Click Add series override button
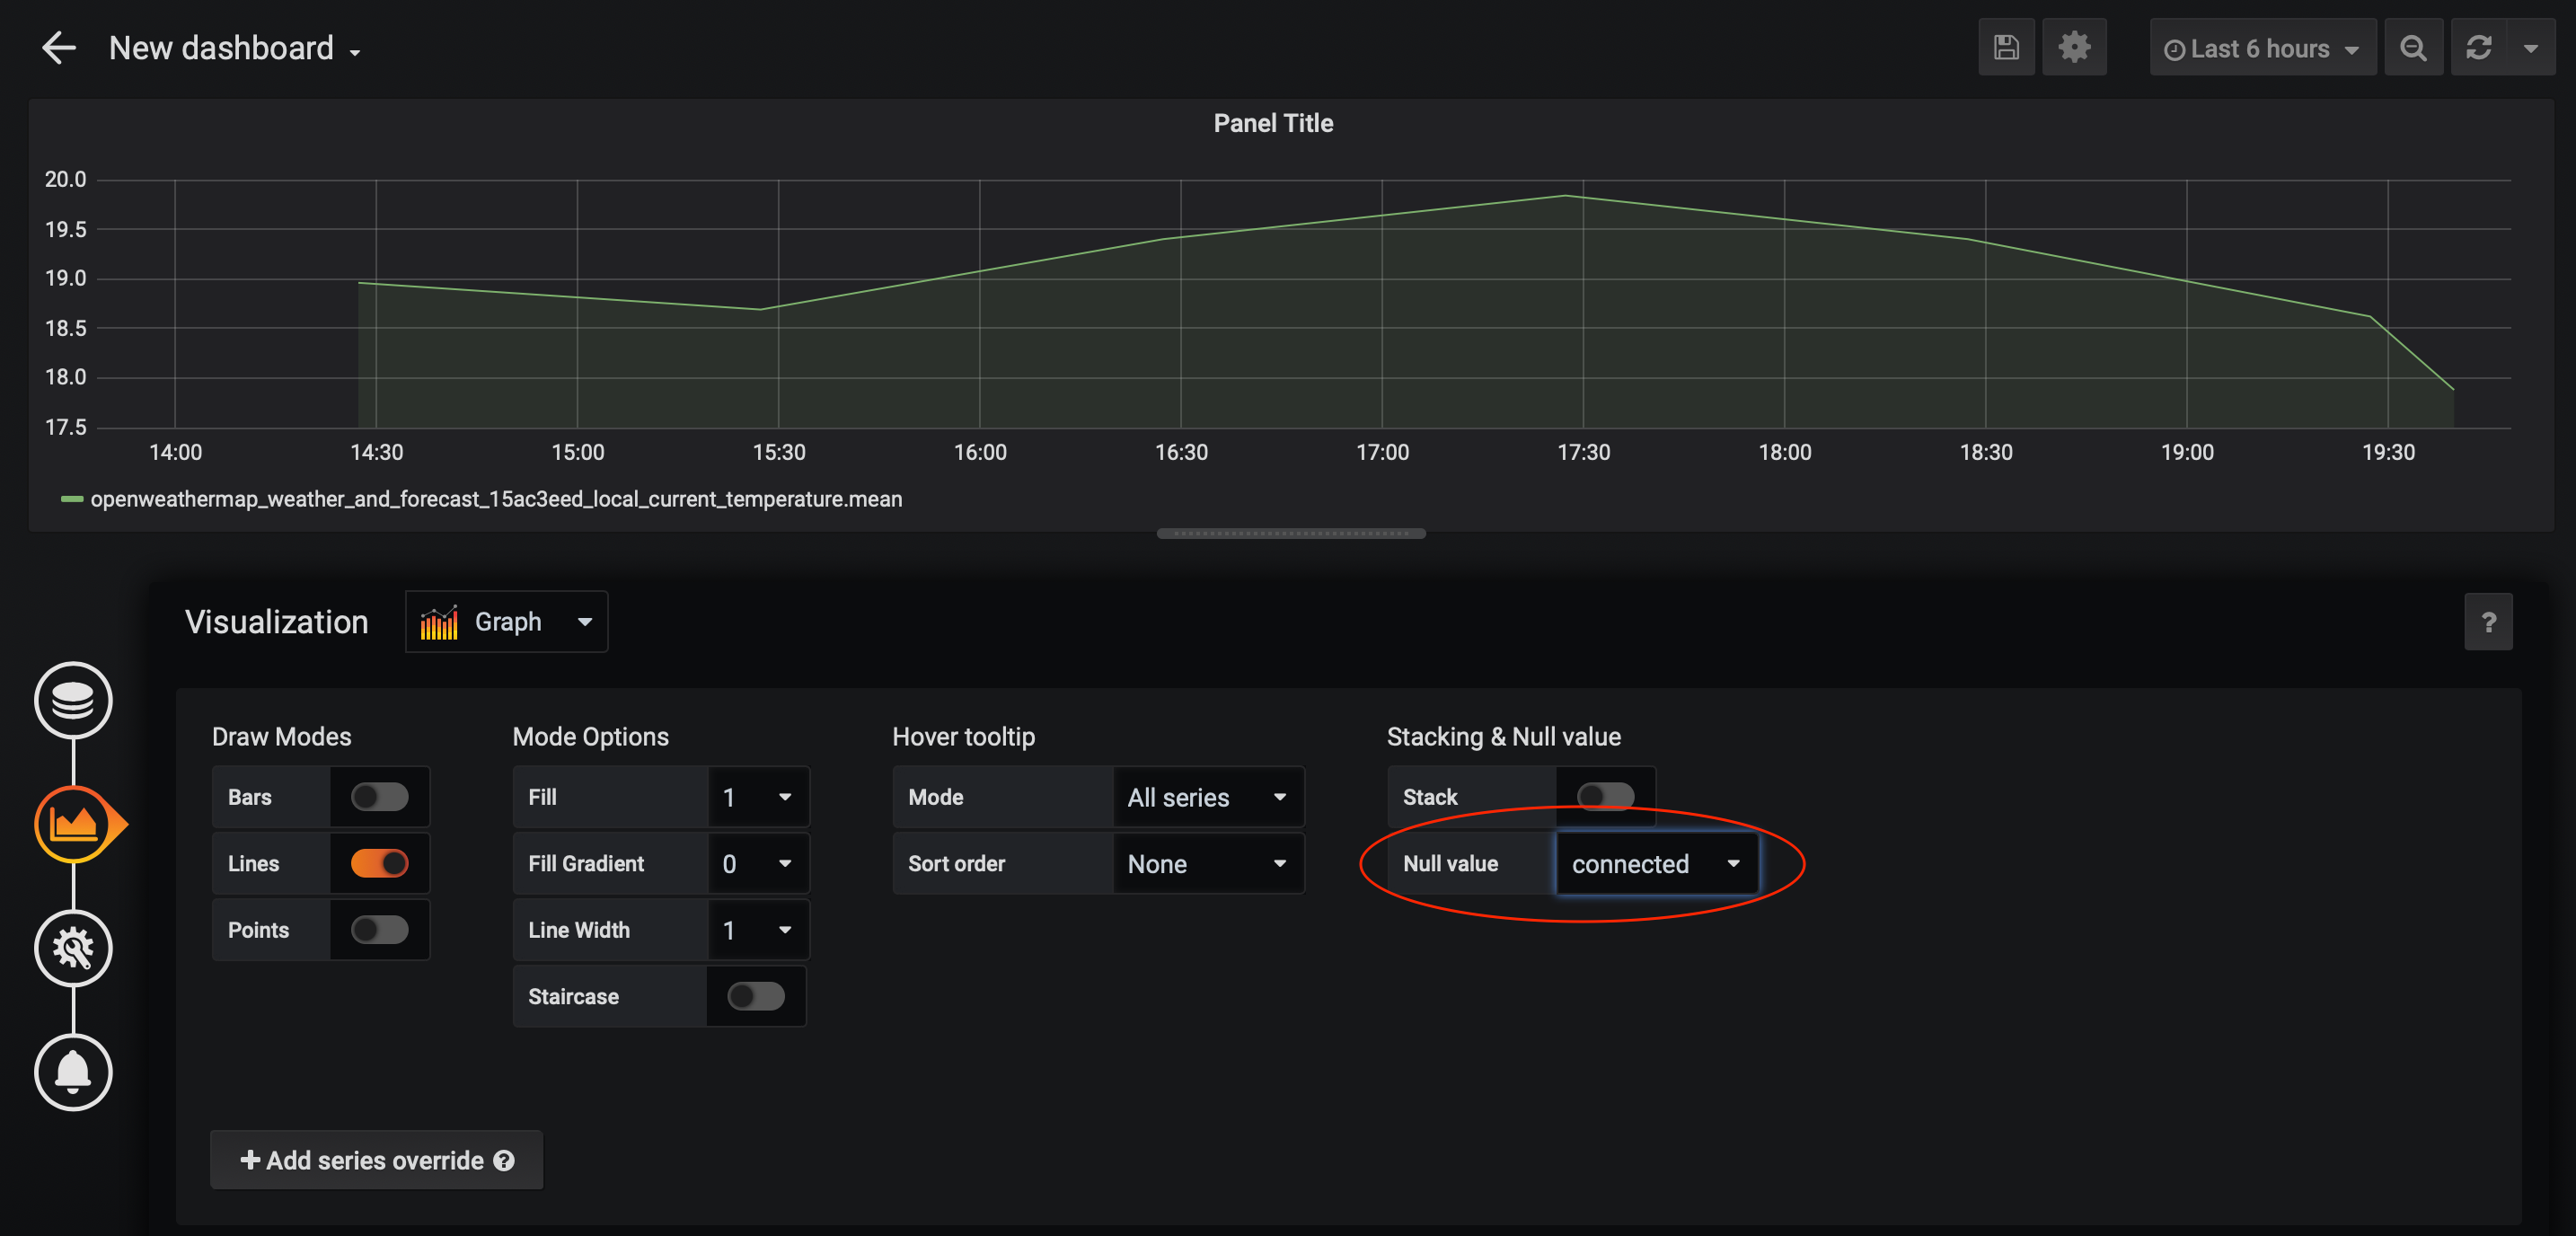Screen dimensions: 2576x1236 click(376, 1160)
